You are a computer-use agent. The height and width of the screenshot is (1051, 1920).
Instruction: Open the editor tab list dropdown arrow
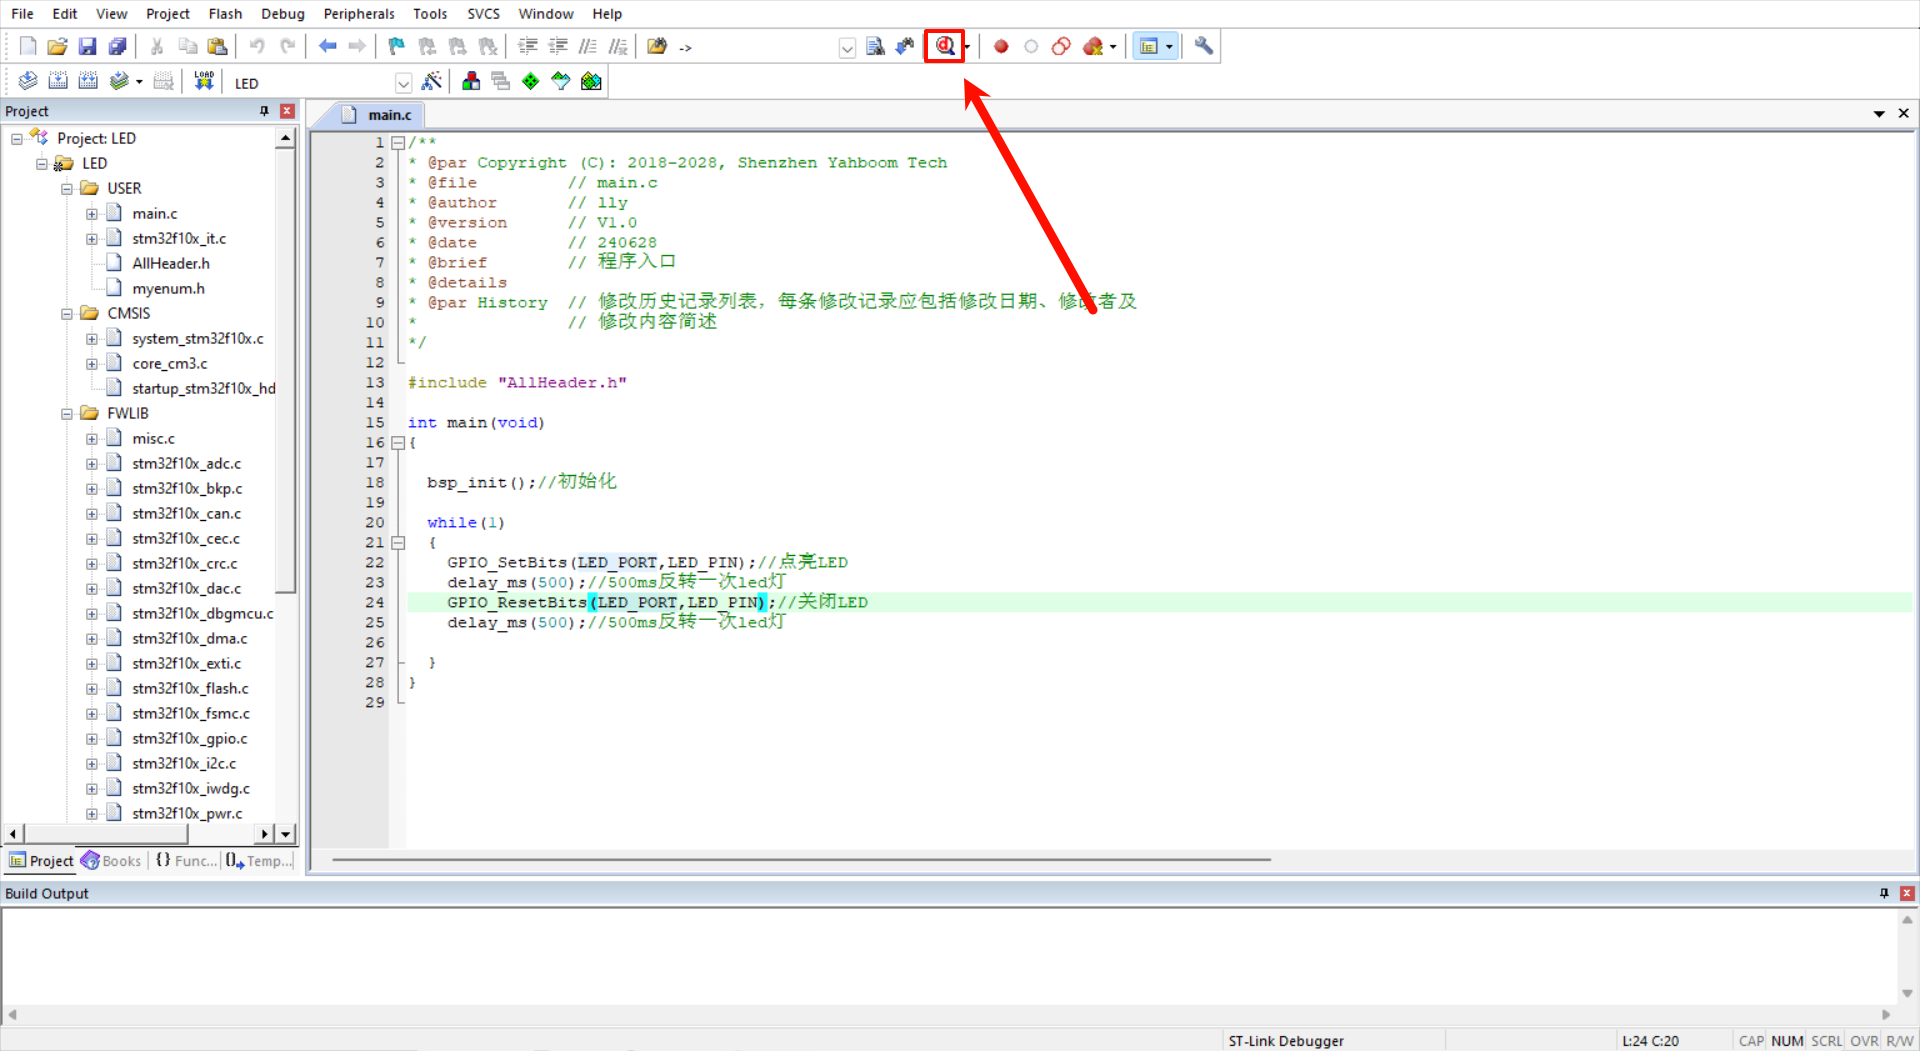1879,114
